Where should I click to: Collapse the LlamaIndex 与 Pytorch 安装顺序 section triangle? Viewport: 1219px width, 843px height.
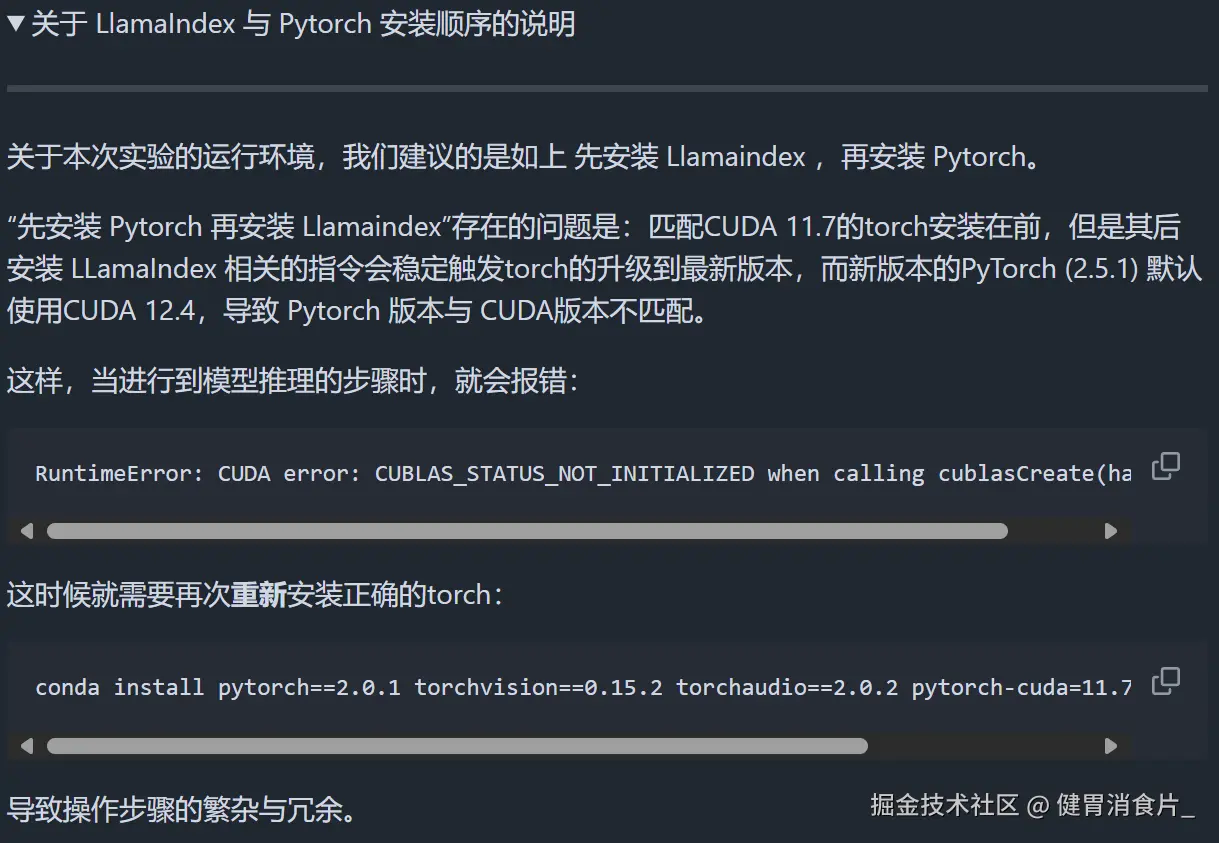(15, 24)
